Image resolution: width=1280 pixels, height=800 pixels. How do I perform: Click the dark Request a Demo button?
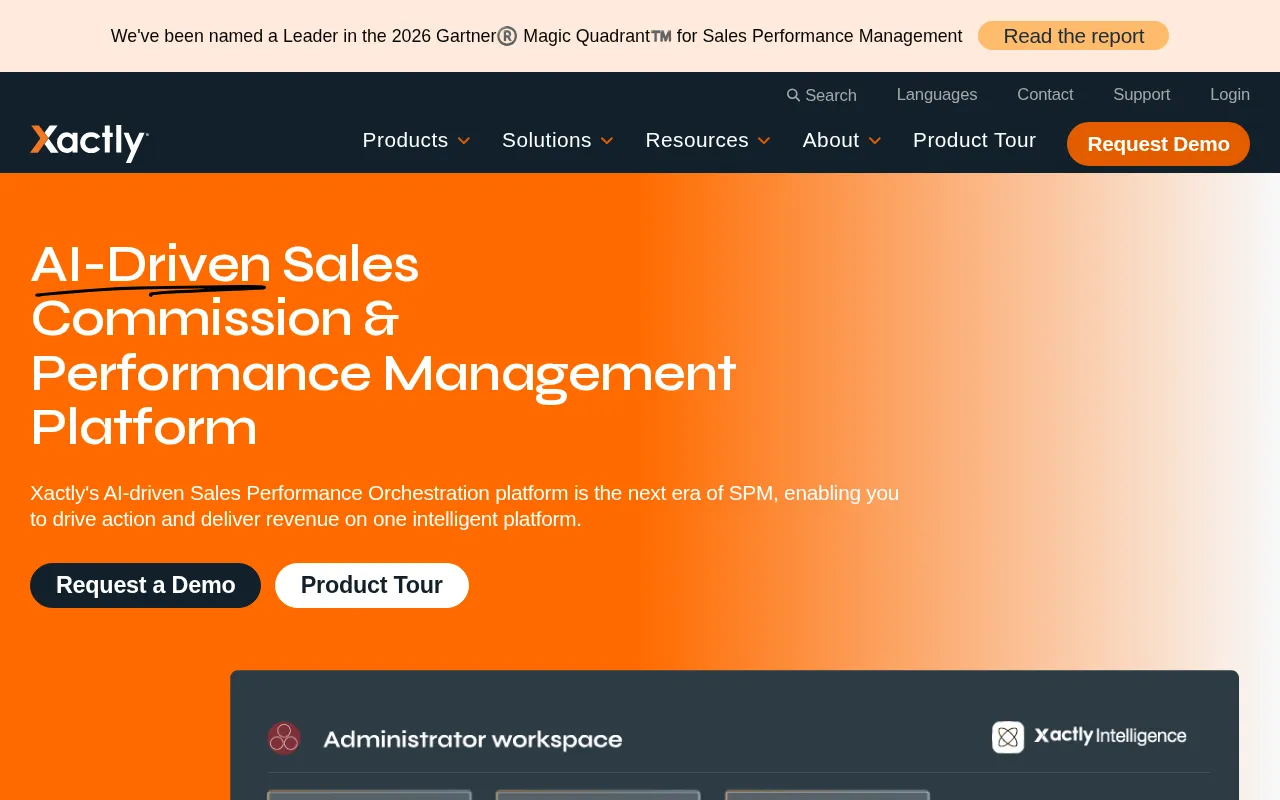(145, 585)
